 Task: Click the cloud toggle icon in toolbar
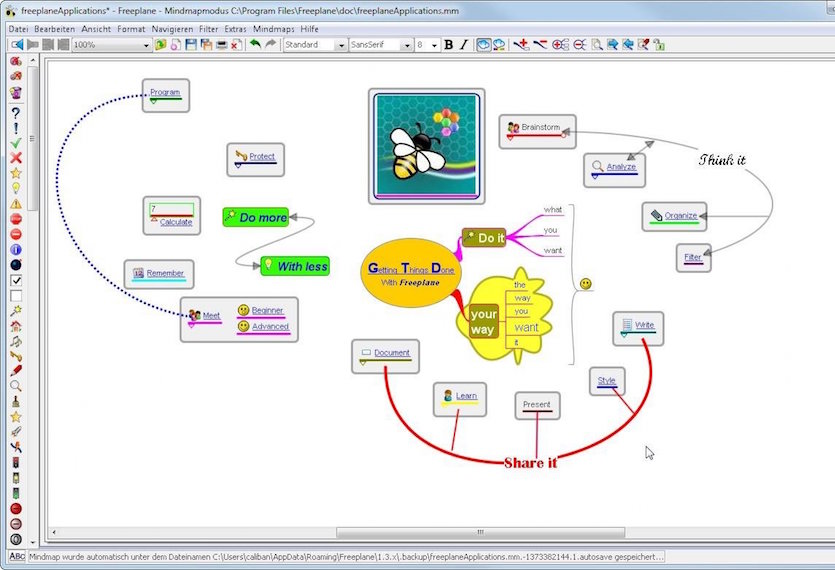click(x=483, y=45)
